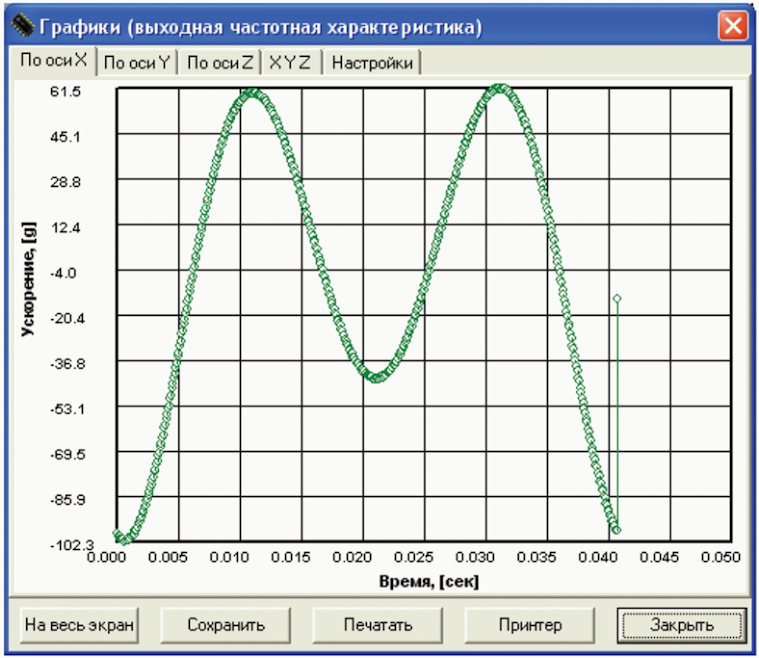Image resolution: width=759 pixels, height=658 pixels.
Task: Click the Закрыть button
Action: 682,625
